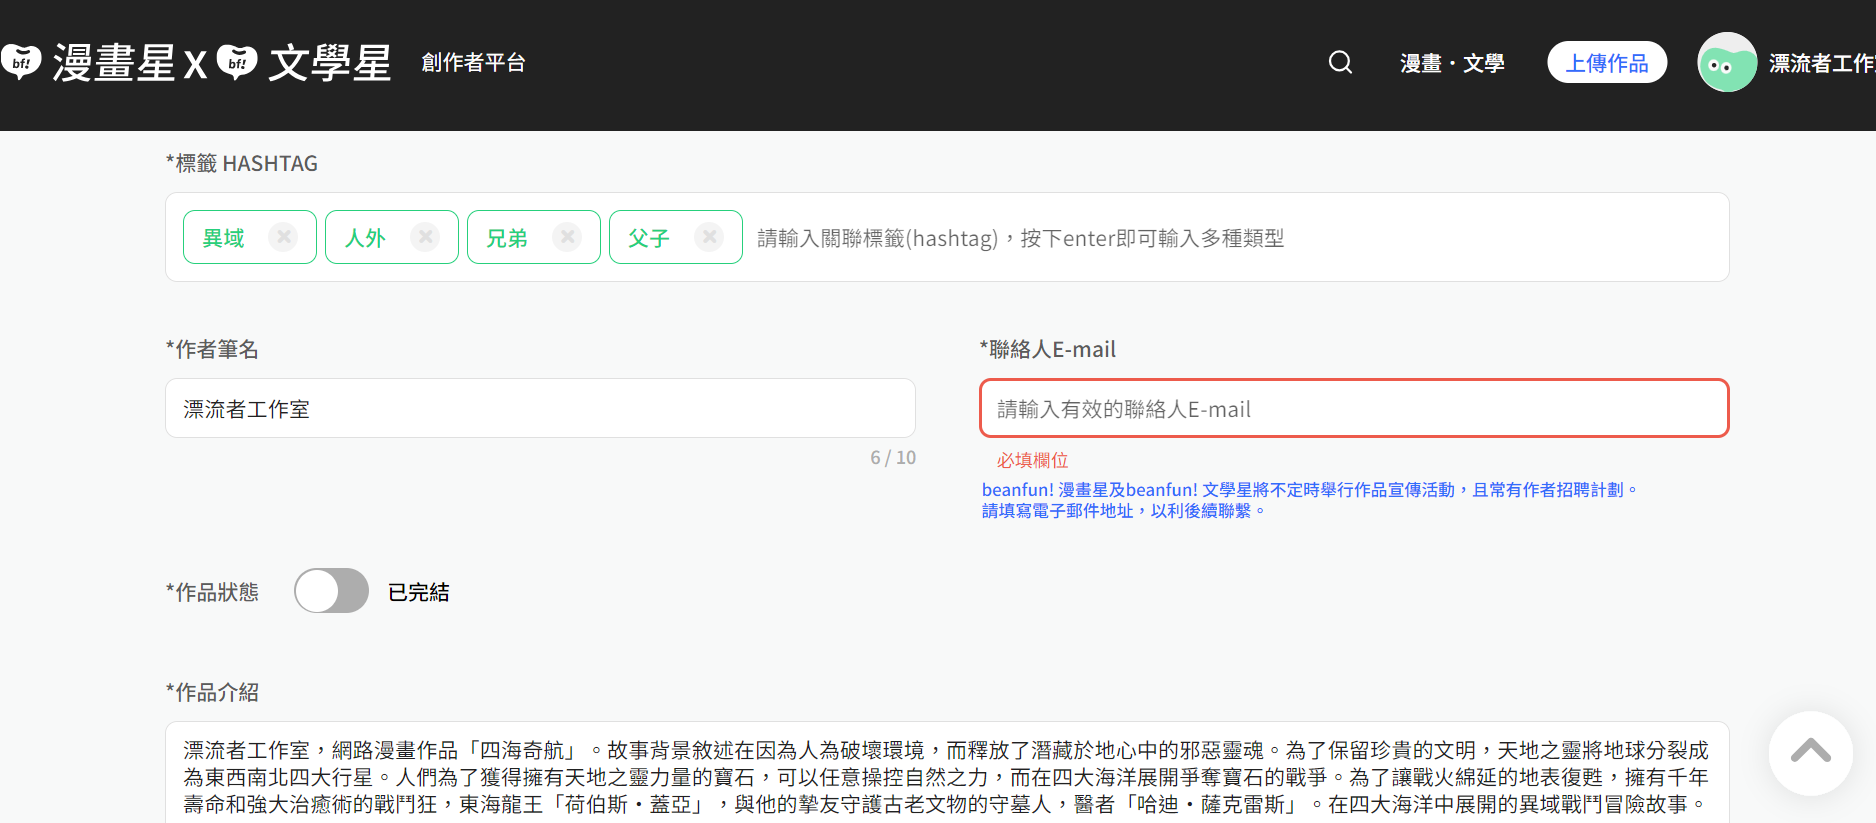Click the search magnifier icon

(x=1340, y=63)
